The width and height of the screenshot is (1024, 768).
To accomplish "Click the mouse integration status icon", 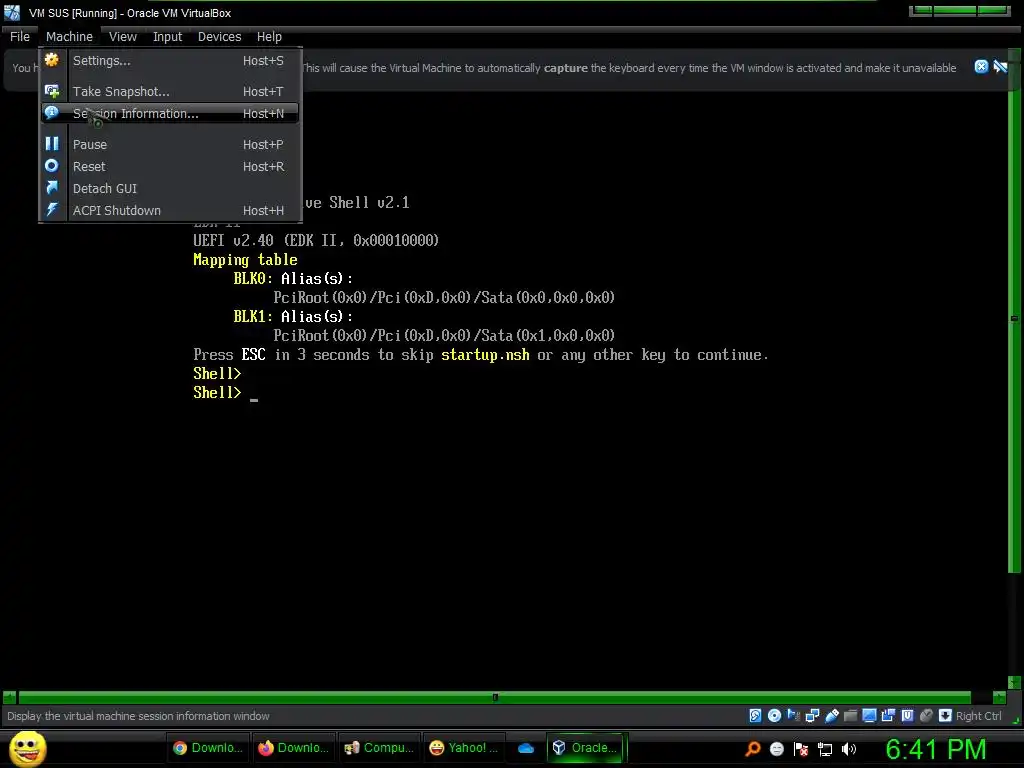I will (926, 716).
